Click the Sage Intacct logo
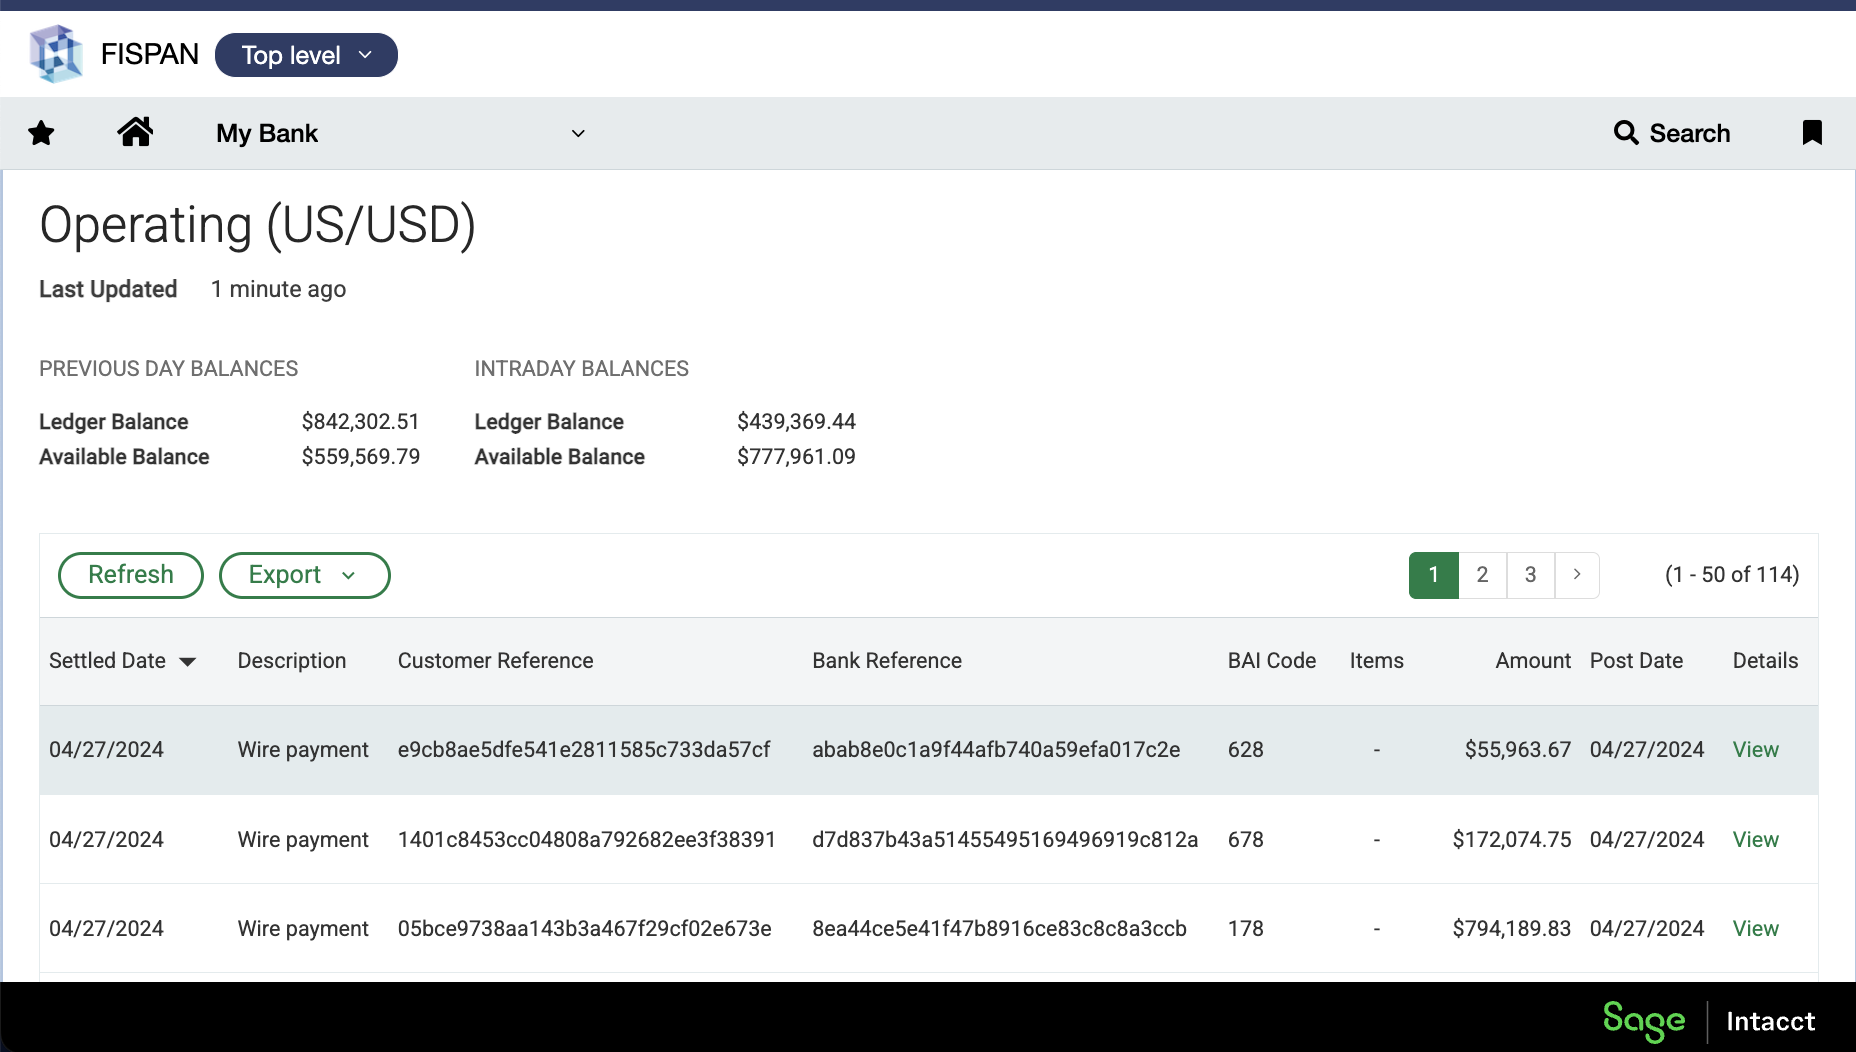Image resolution: width=1856 pixels, height=1052 pixels. [1708, 1021]
